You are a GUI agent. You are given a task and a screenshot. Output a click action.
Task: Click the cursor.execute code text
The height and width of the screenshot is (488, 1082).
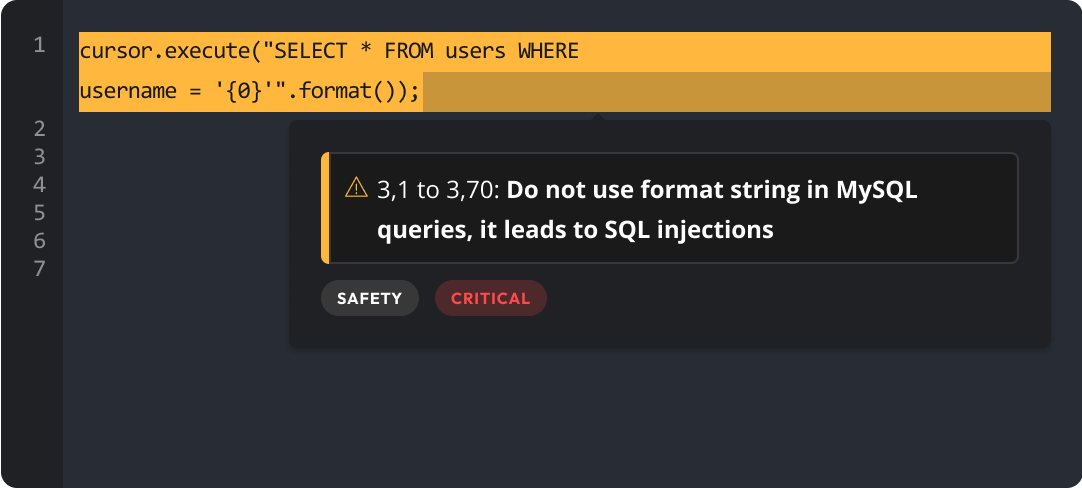168,51
